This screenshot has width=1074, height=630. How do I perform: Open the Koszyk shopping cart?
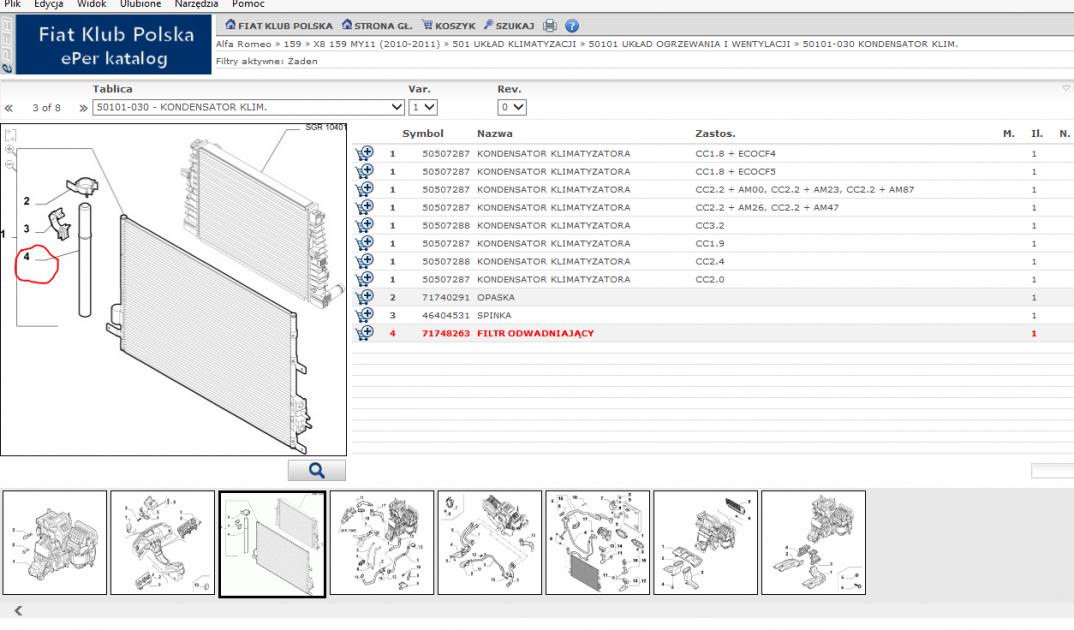(449, 25)
